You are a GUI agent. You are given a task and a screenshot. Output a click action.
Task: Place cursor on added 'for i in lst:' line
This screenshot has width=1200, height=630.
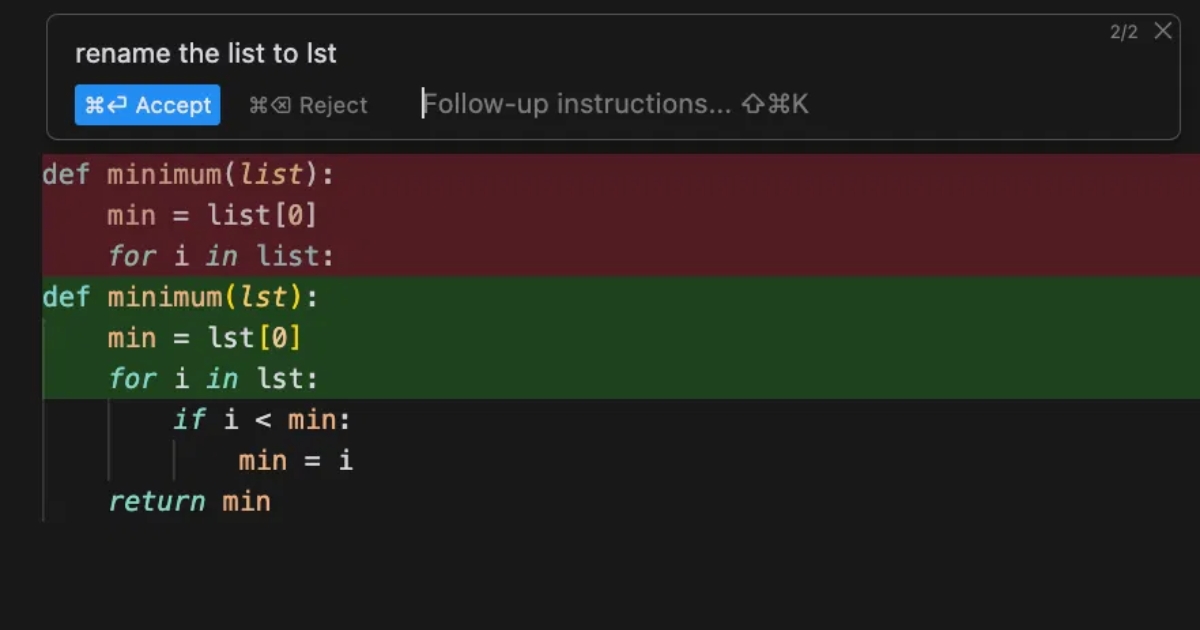pyautogui.click(x=212, y=379)
